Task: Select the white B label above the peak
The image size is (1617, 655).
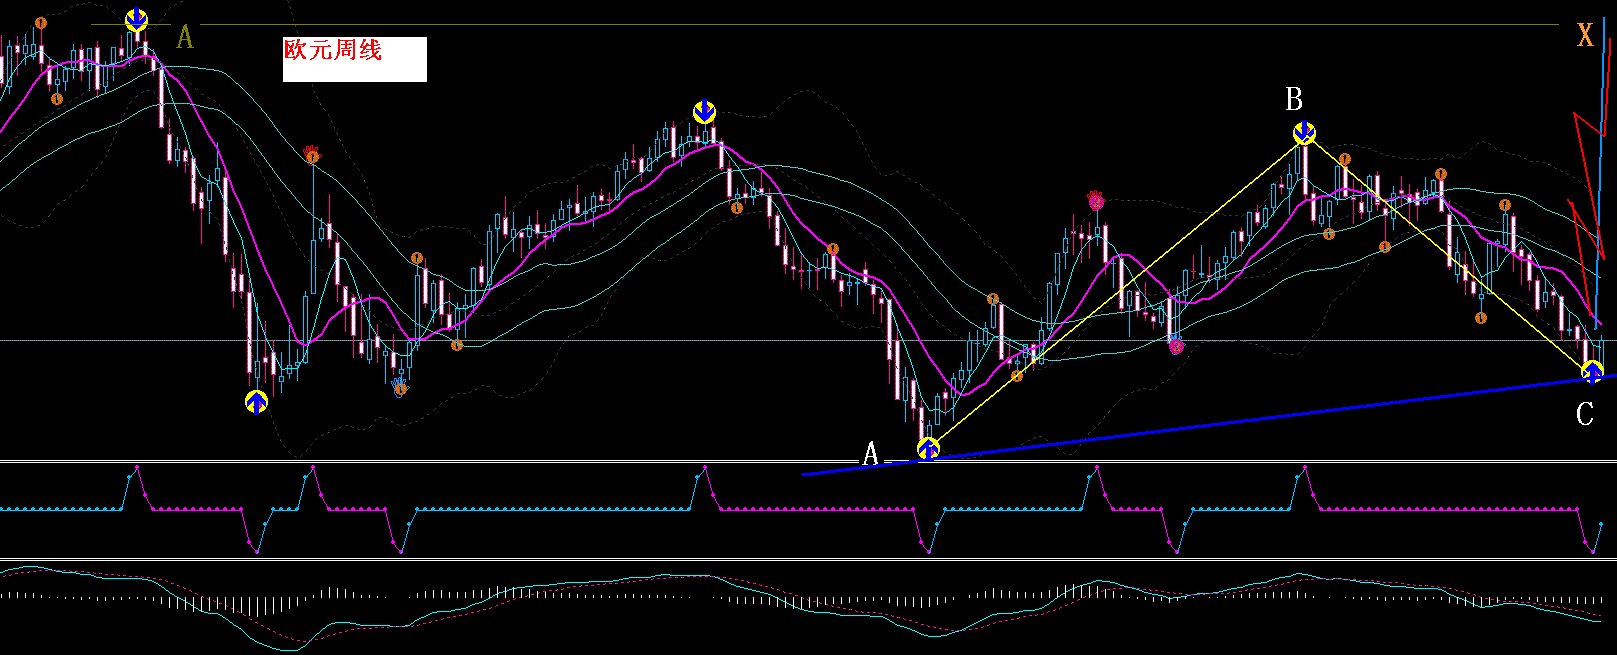Action: [1294, 99]
